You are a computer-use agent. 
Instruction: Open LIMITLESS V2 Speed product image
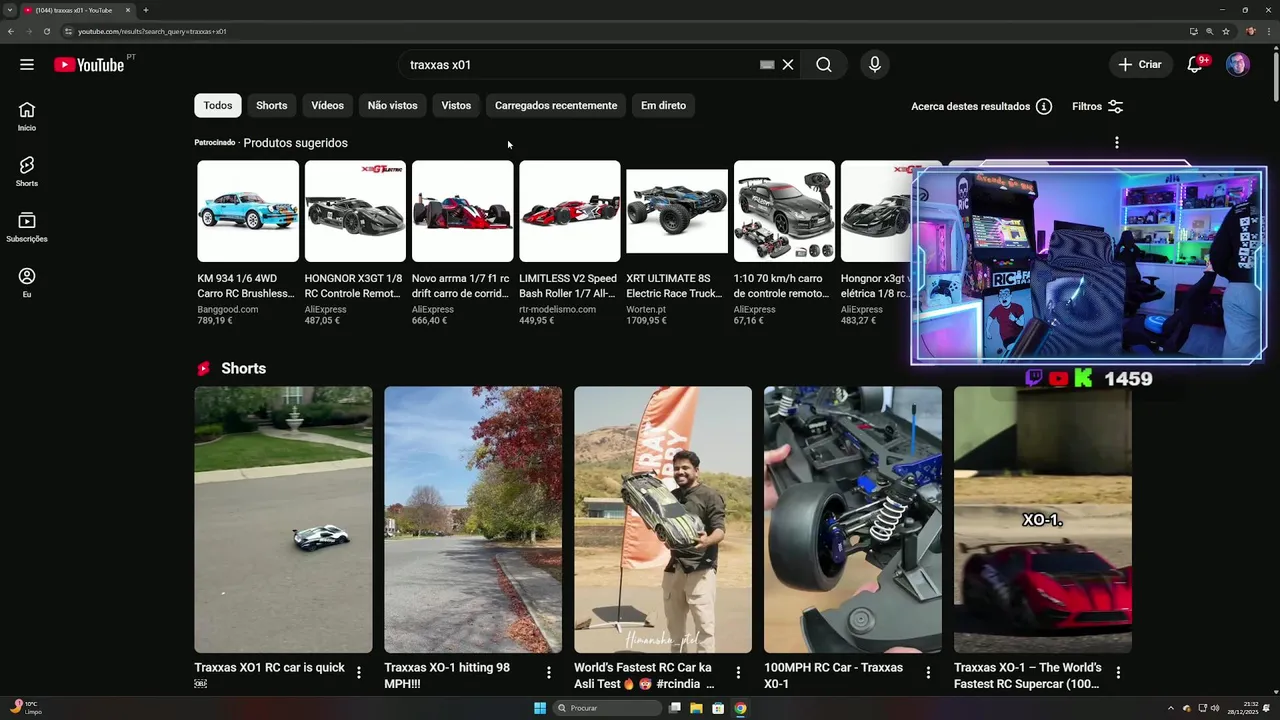click(570, 211)
